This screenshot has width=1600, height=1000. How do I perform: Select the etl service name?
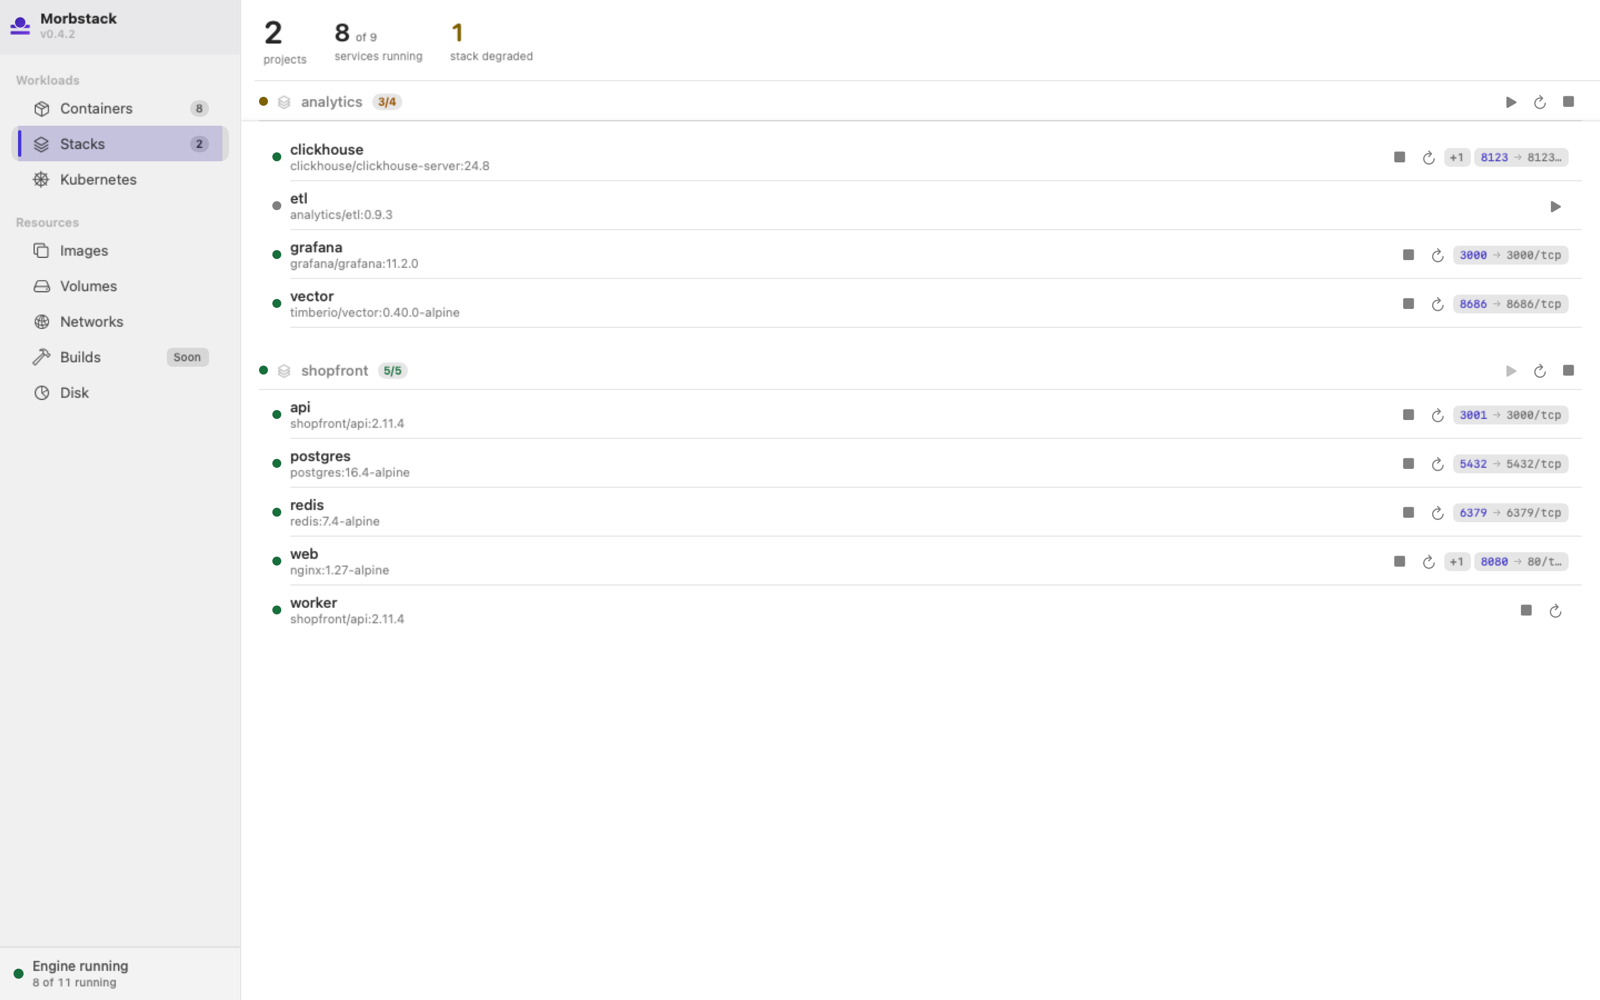click(299, 199)
